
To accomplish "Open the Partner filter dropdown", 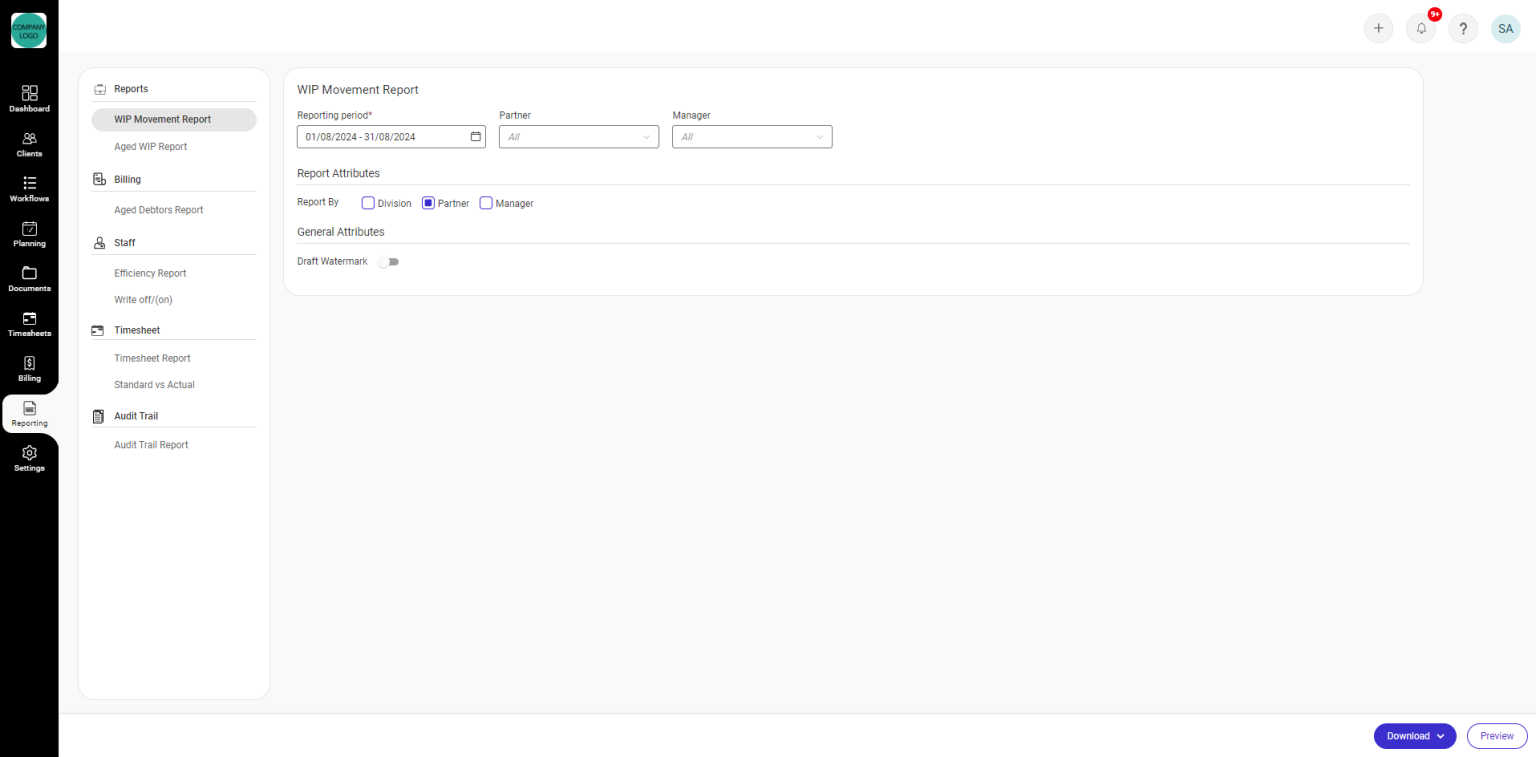I will (578, 136).
